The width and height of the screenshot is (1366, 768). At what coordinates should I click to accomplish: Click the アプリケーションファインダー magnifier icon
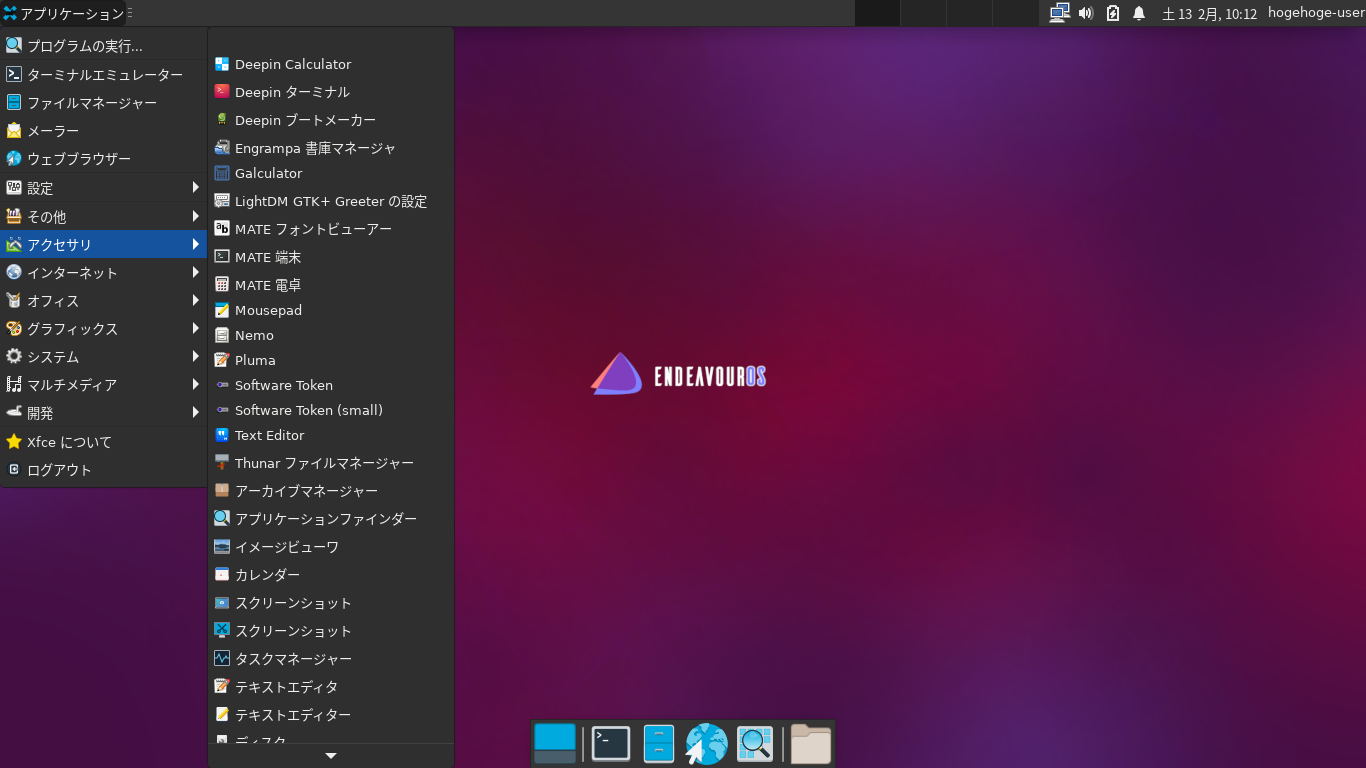[x=222, y=519]
